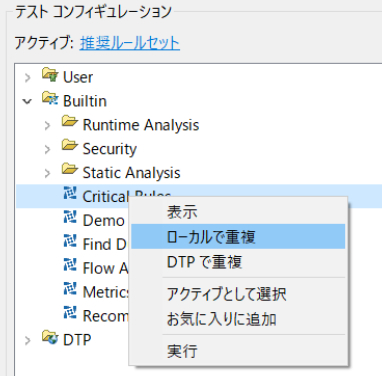Select the Recom configuration label
382x376 pixels.
(x=105, y=316)
